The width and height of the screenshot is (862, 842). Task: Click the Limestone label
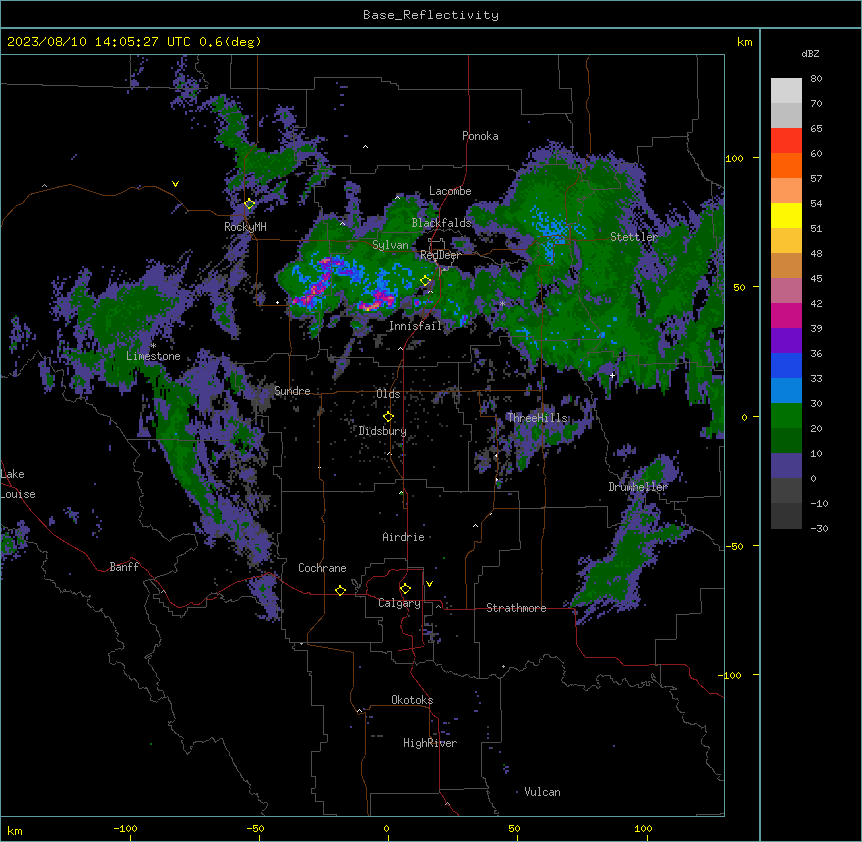[153, 356]
